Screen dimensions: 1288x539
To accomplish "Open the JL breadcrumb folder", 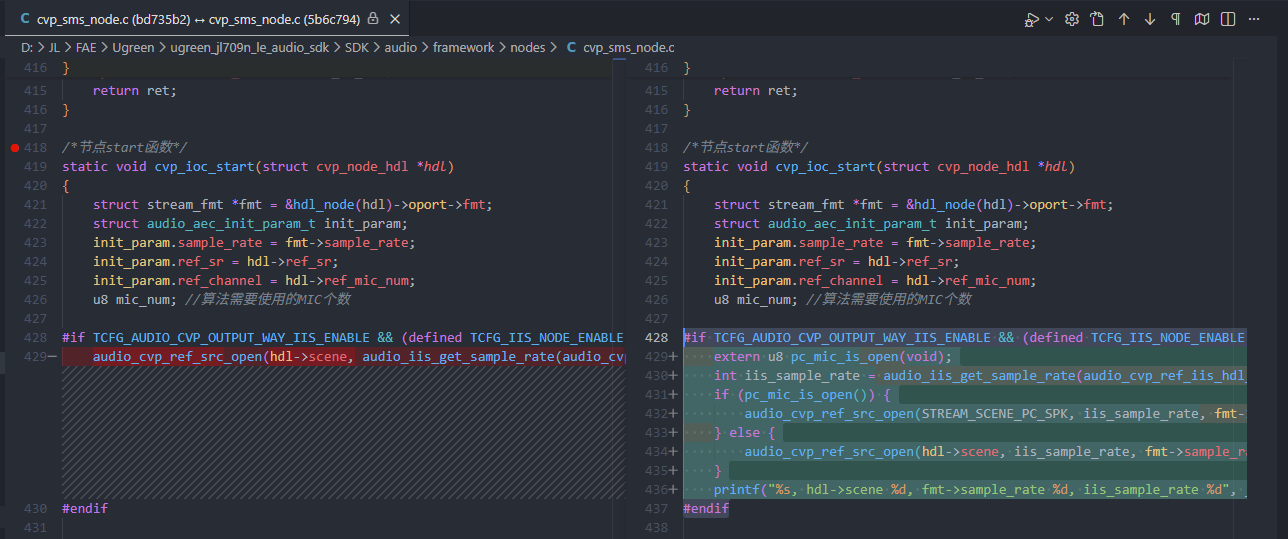I will (55, 47).
